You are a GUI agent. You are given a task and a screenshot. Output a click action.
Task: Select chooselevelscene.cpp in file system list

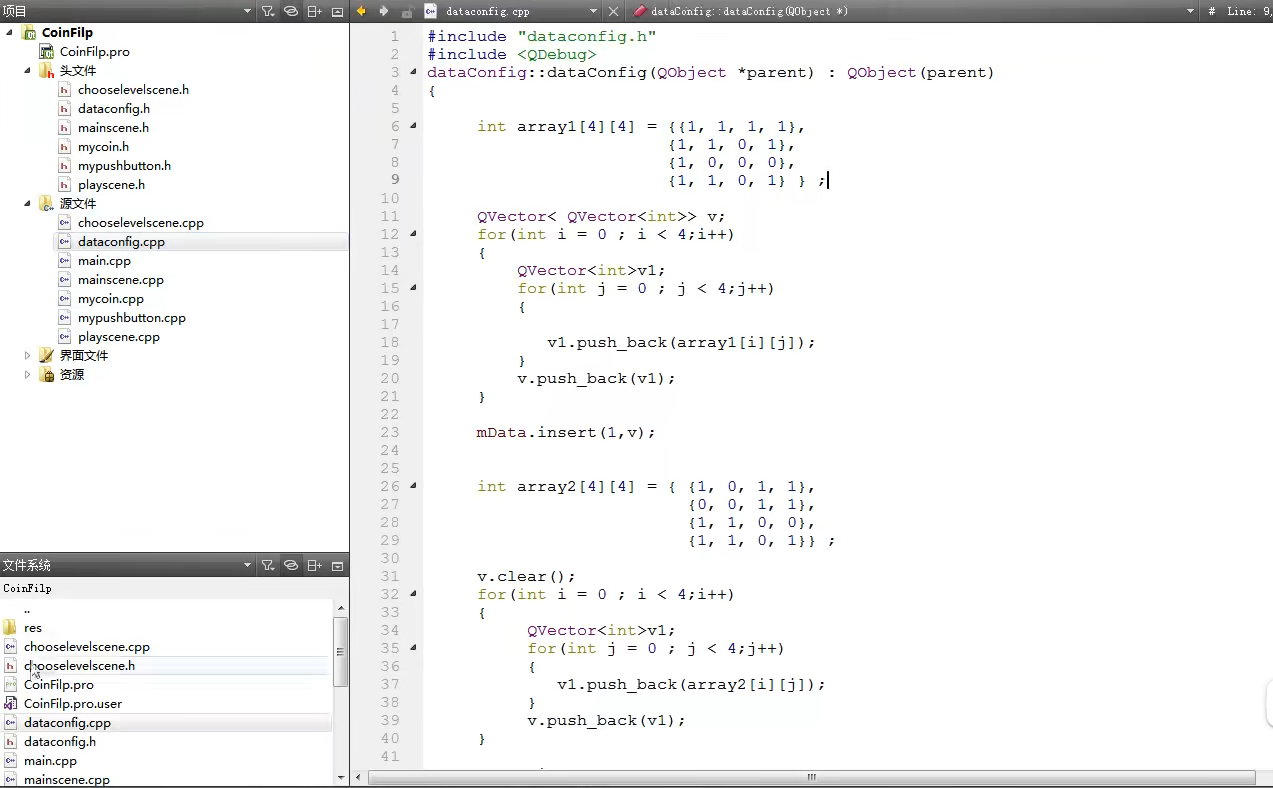(87, 647)
